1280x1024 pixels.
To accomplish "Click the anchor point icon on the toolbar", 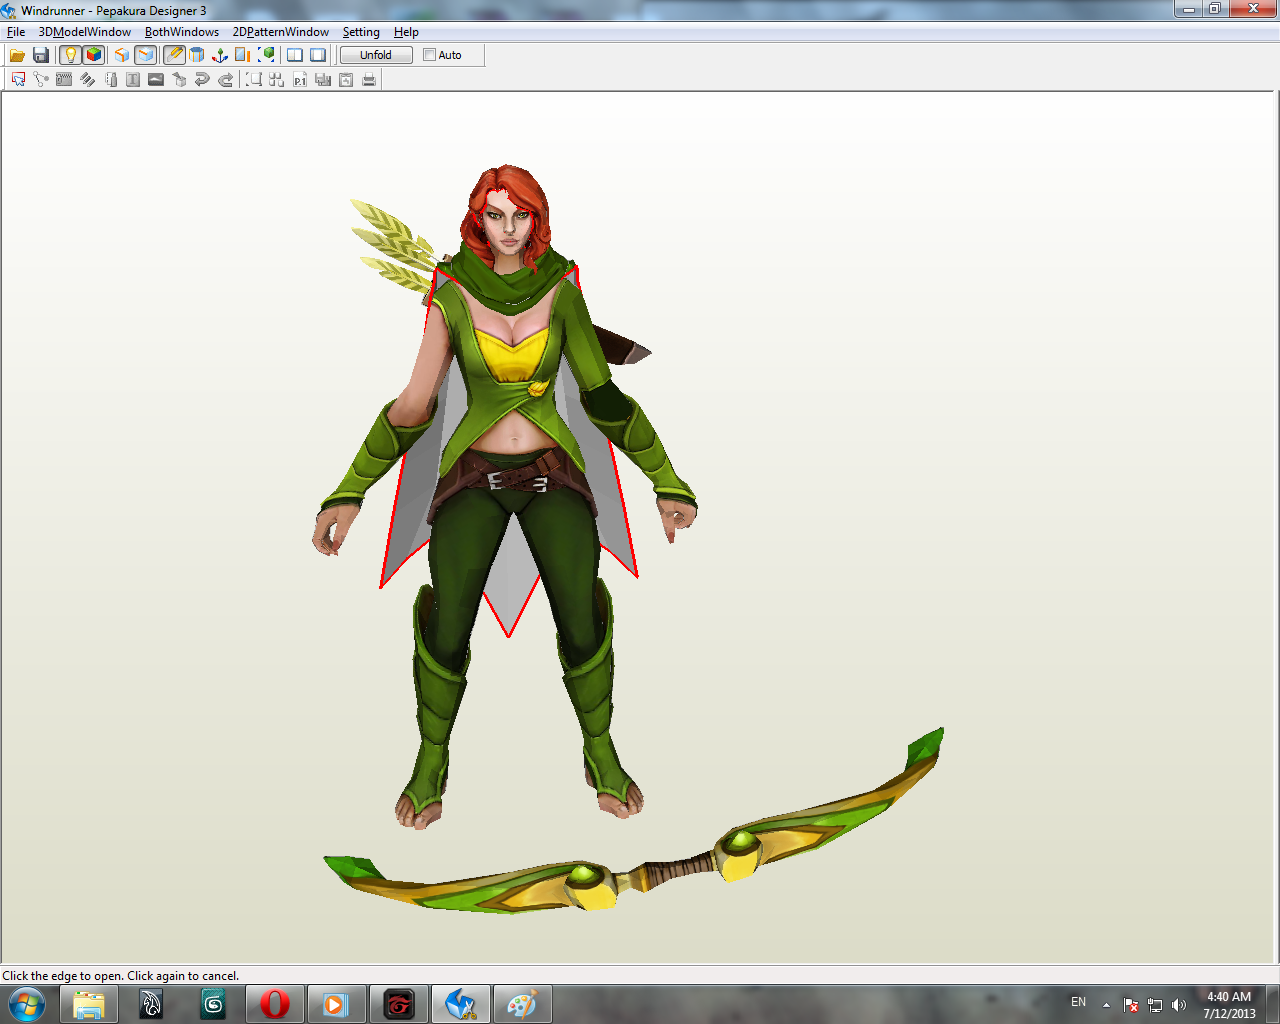I will [220, 55].
